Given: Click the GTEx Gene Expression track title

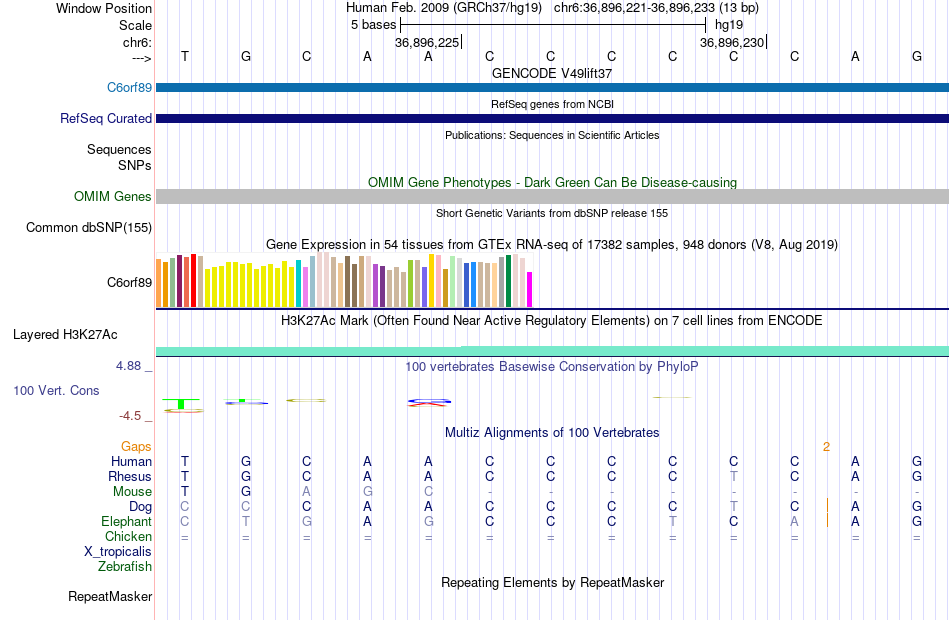Looking at the screenshot, I should 552,244.
